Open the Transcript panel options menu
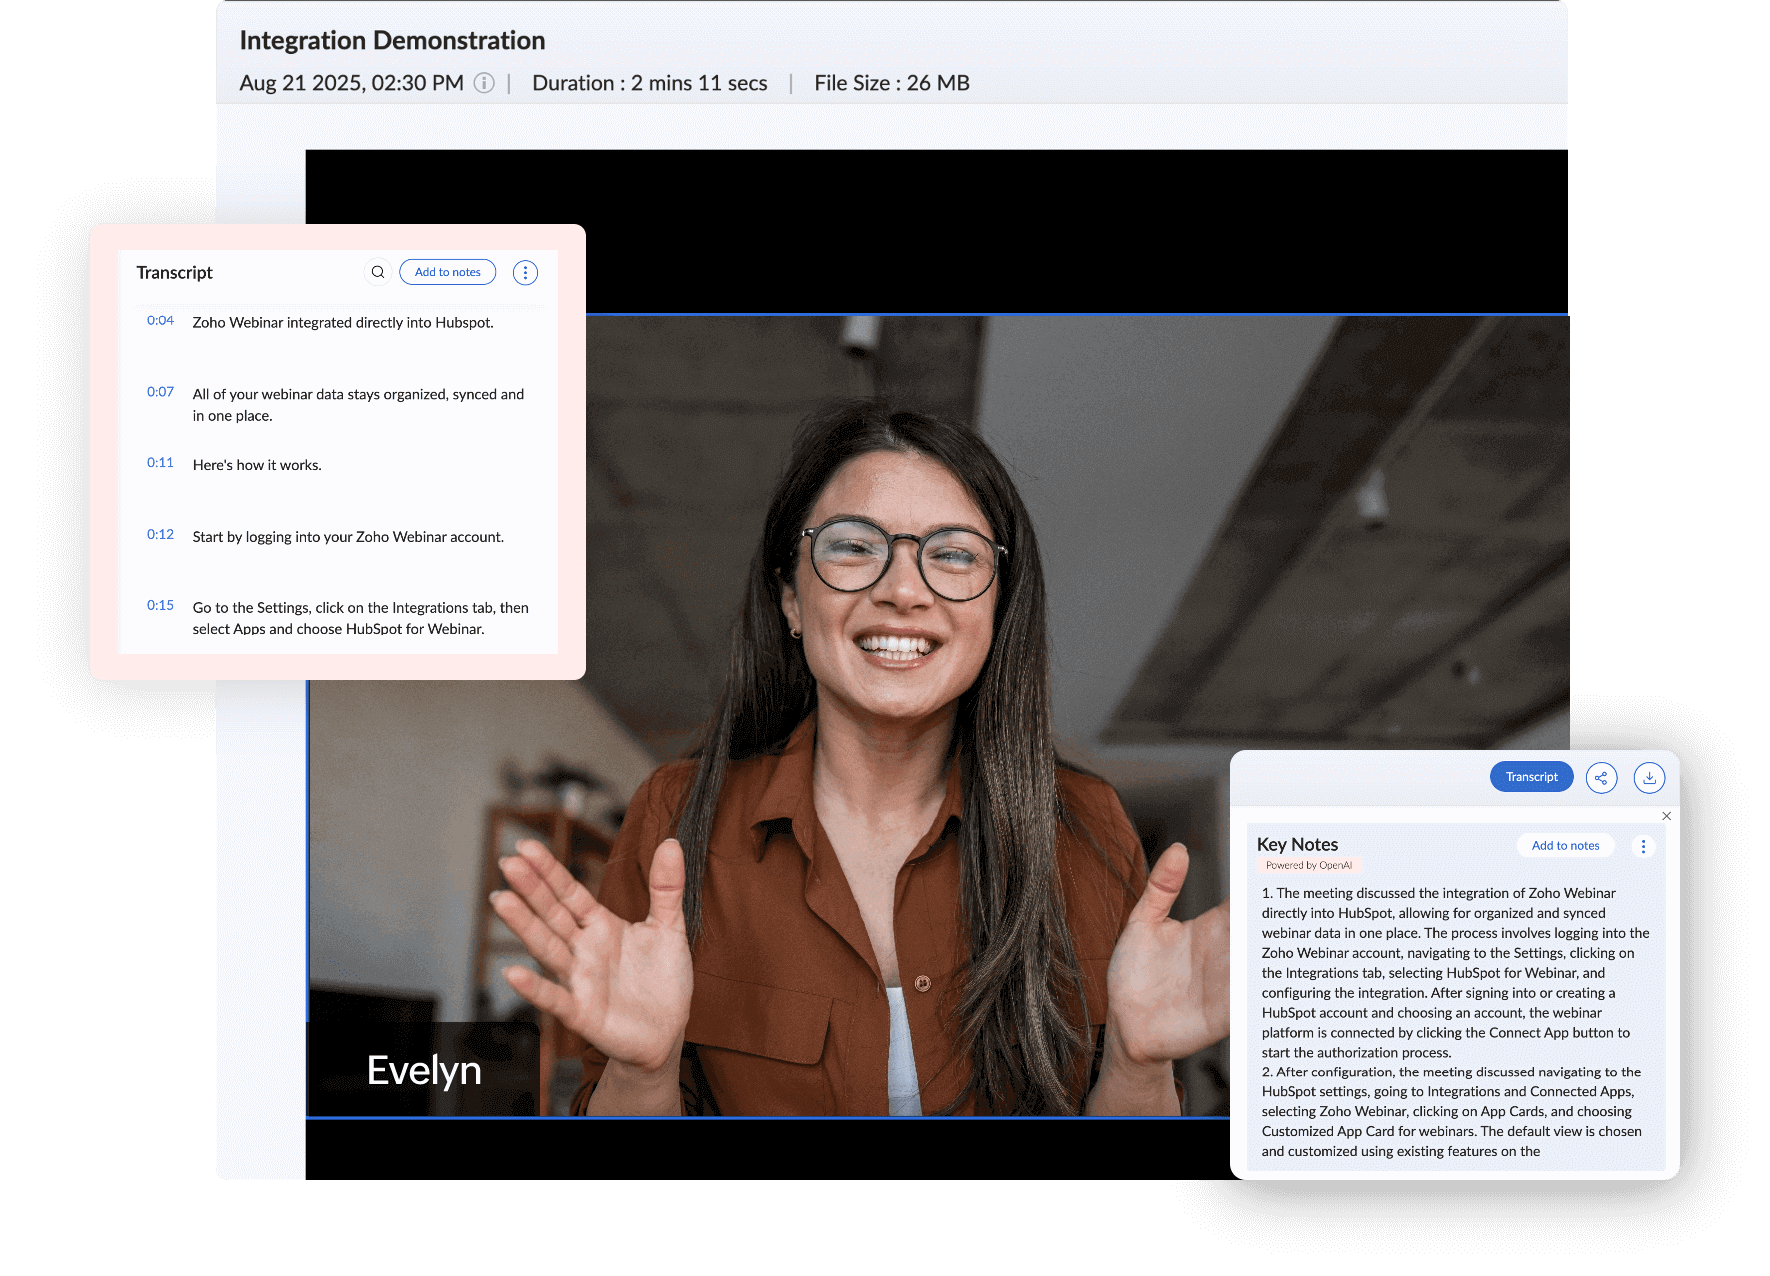Viewport: 1770px width, 1276px height. coord(525,271)
